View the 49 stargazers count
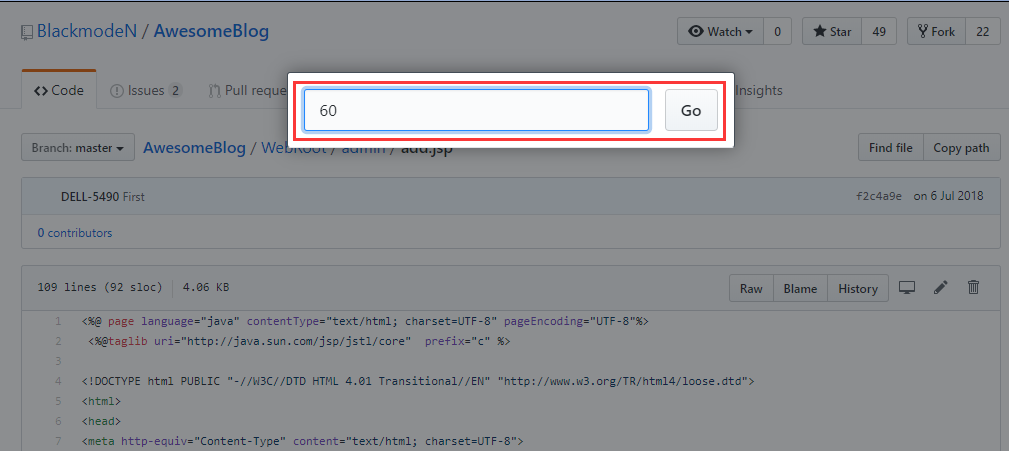This screenshot has height=451, width=1009. [x=879, y=32]
